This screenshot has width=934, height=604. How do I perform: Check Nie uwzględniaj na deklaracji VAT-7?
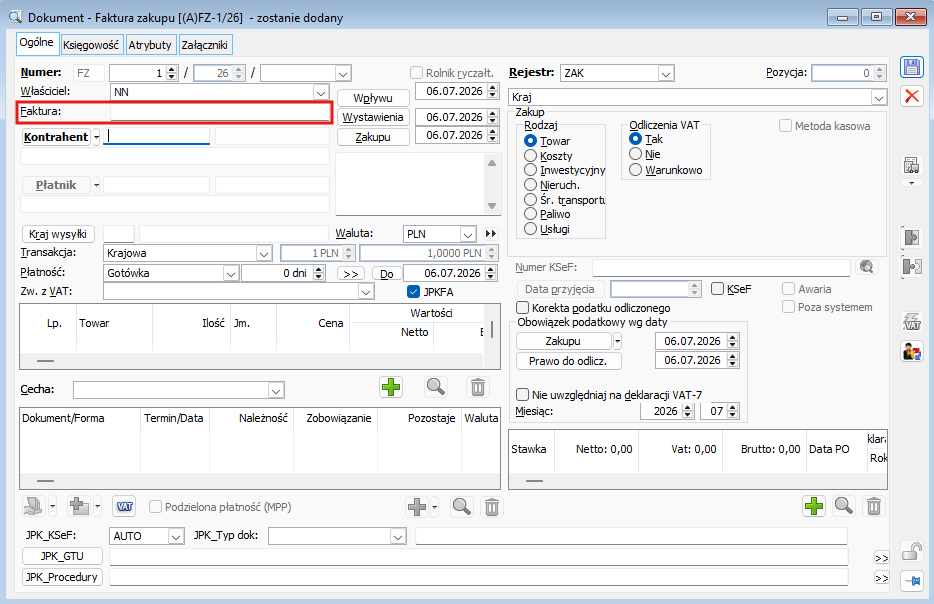[x=522, y=394]
